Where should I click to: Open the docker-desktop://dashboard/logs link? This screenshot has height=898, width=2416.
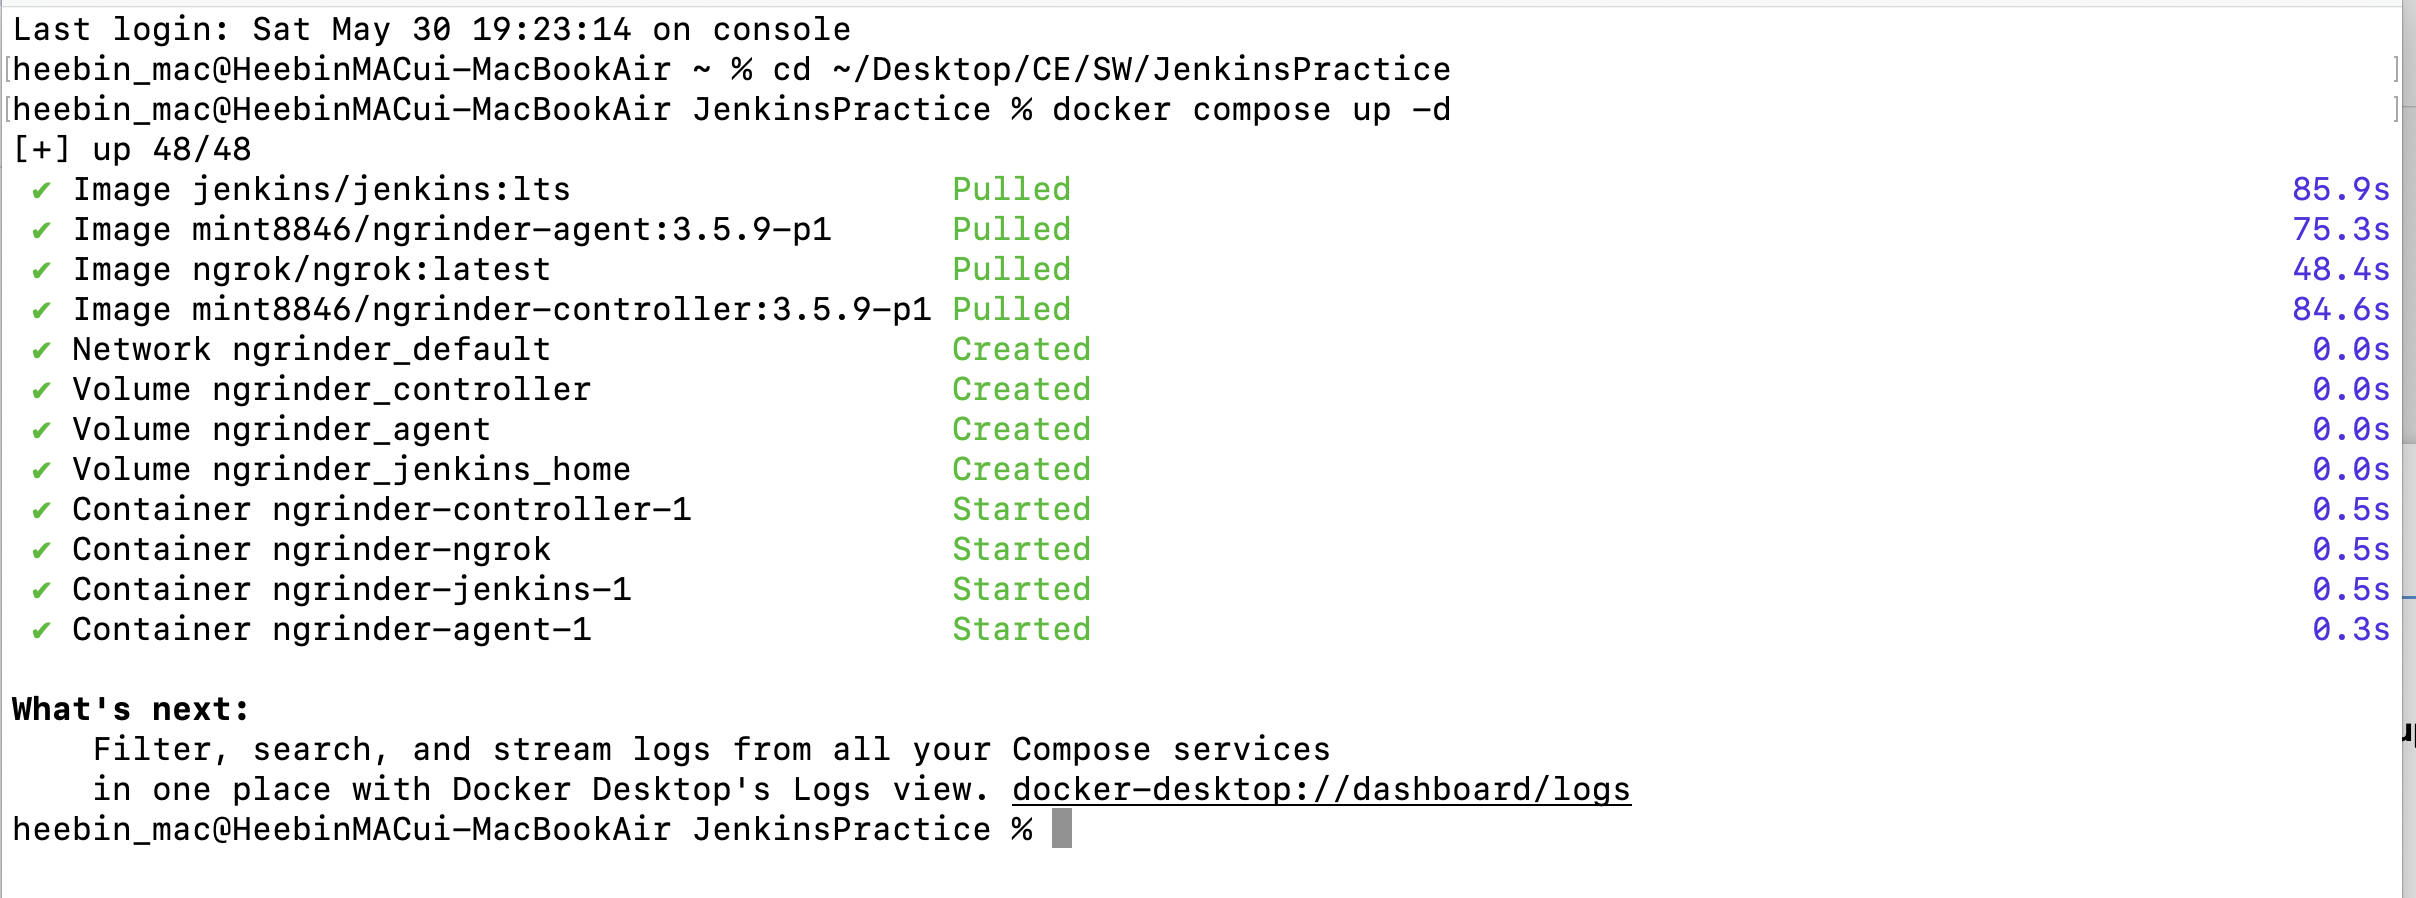1321,790
